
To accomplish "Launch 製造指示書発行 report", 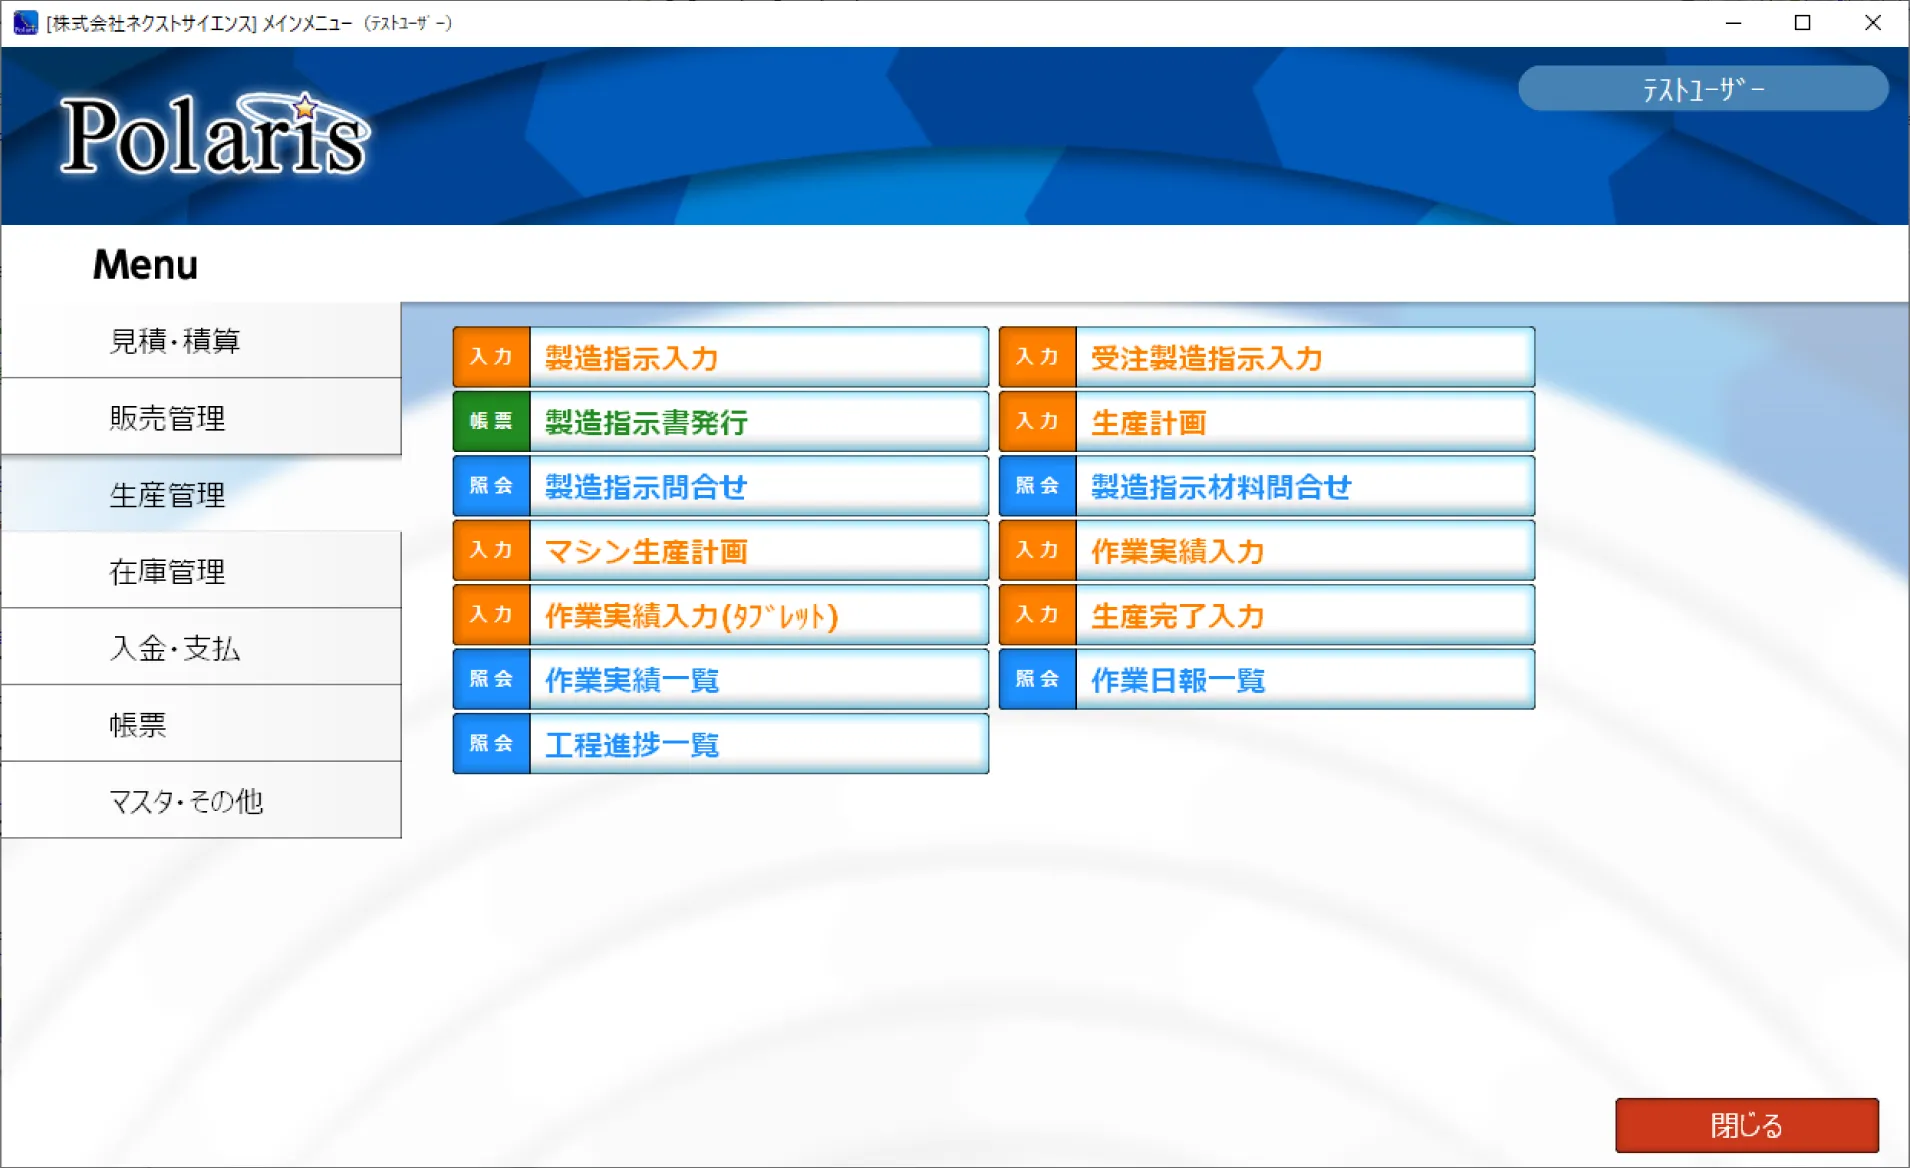I will [x=721, y=422].
